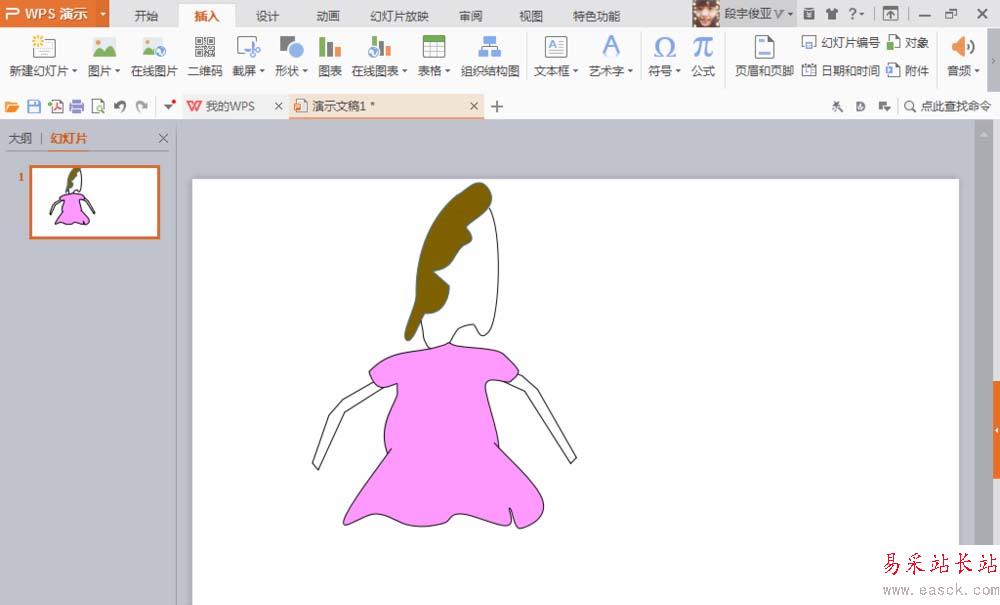Switch to the 动画 (Animation) tab
The height and width of the screenshot is (605, 1000).
pos(328,16)
